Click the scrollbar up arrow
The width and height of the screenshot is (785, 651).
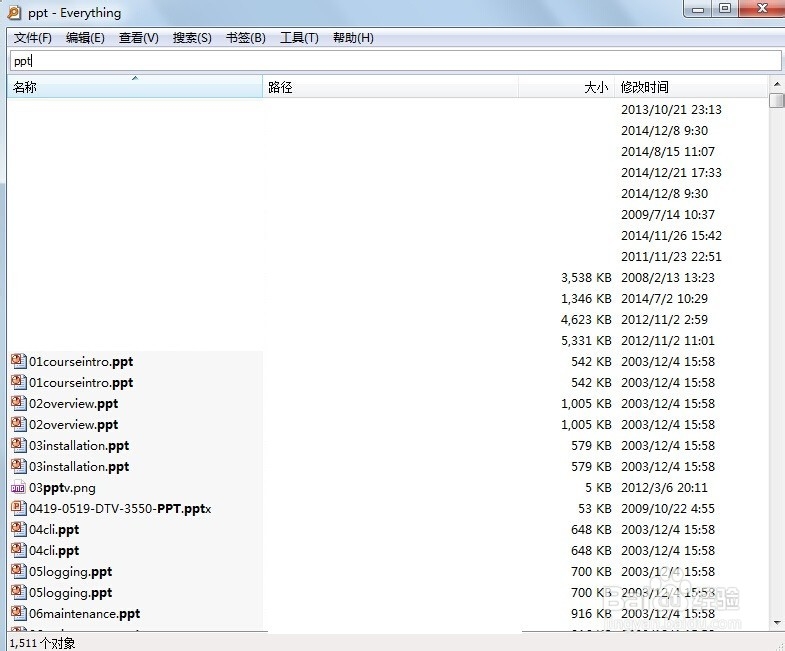(777, 84)
